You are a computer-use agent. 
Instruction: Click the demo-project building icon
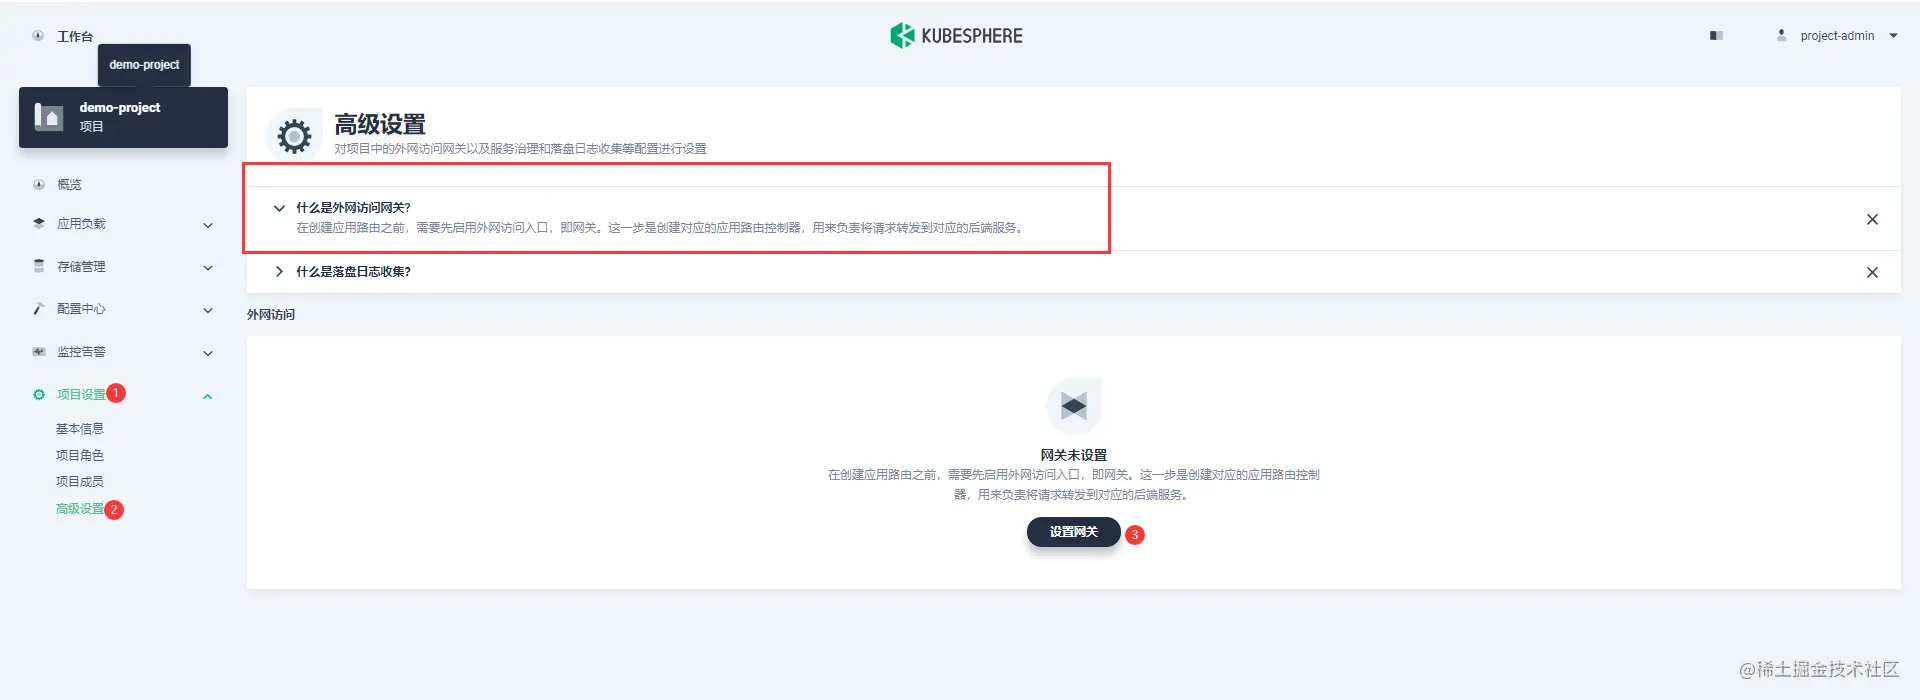click(49, 117)
